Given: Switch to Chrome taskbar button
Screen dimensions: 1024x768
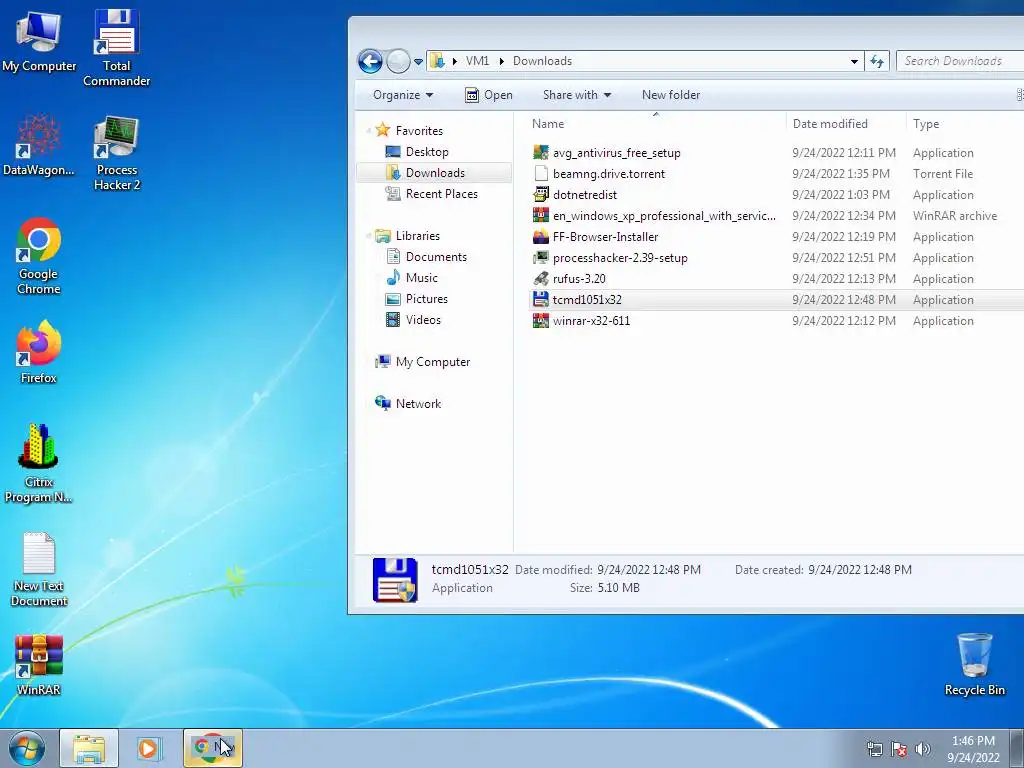Looking at the screenshot, I should (213, 748).
